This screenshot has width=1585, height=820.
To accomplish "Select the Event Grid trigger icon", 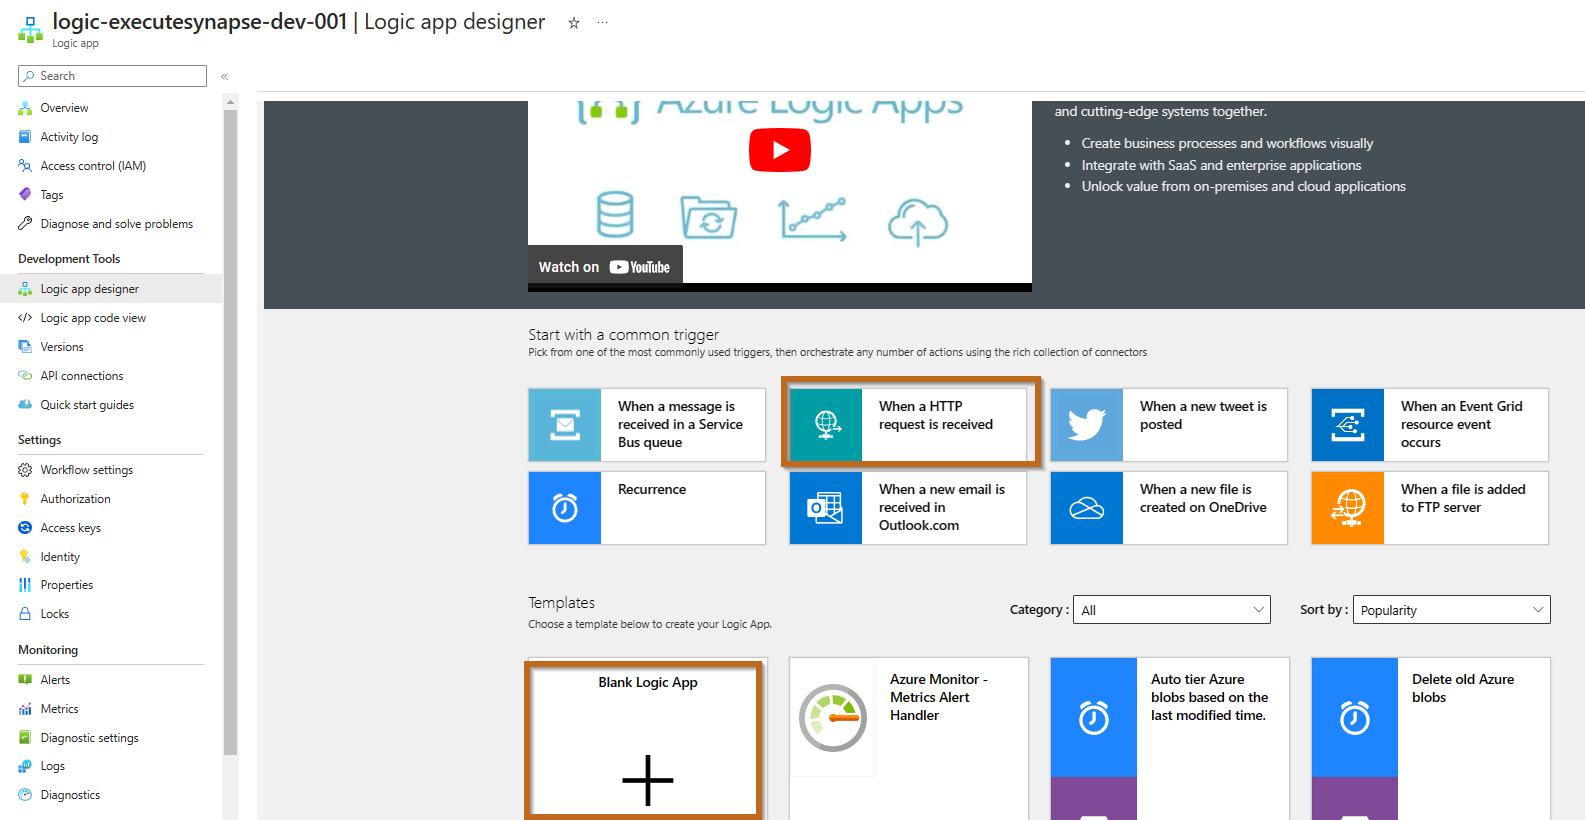I will pyautogui.click(x=1348, y=425).
